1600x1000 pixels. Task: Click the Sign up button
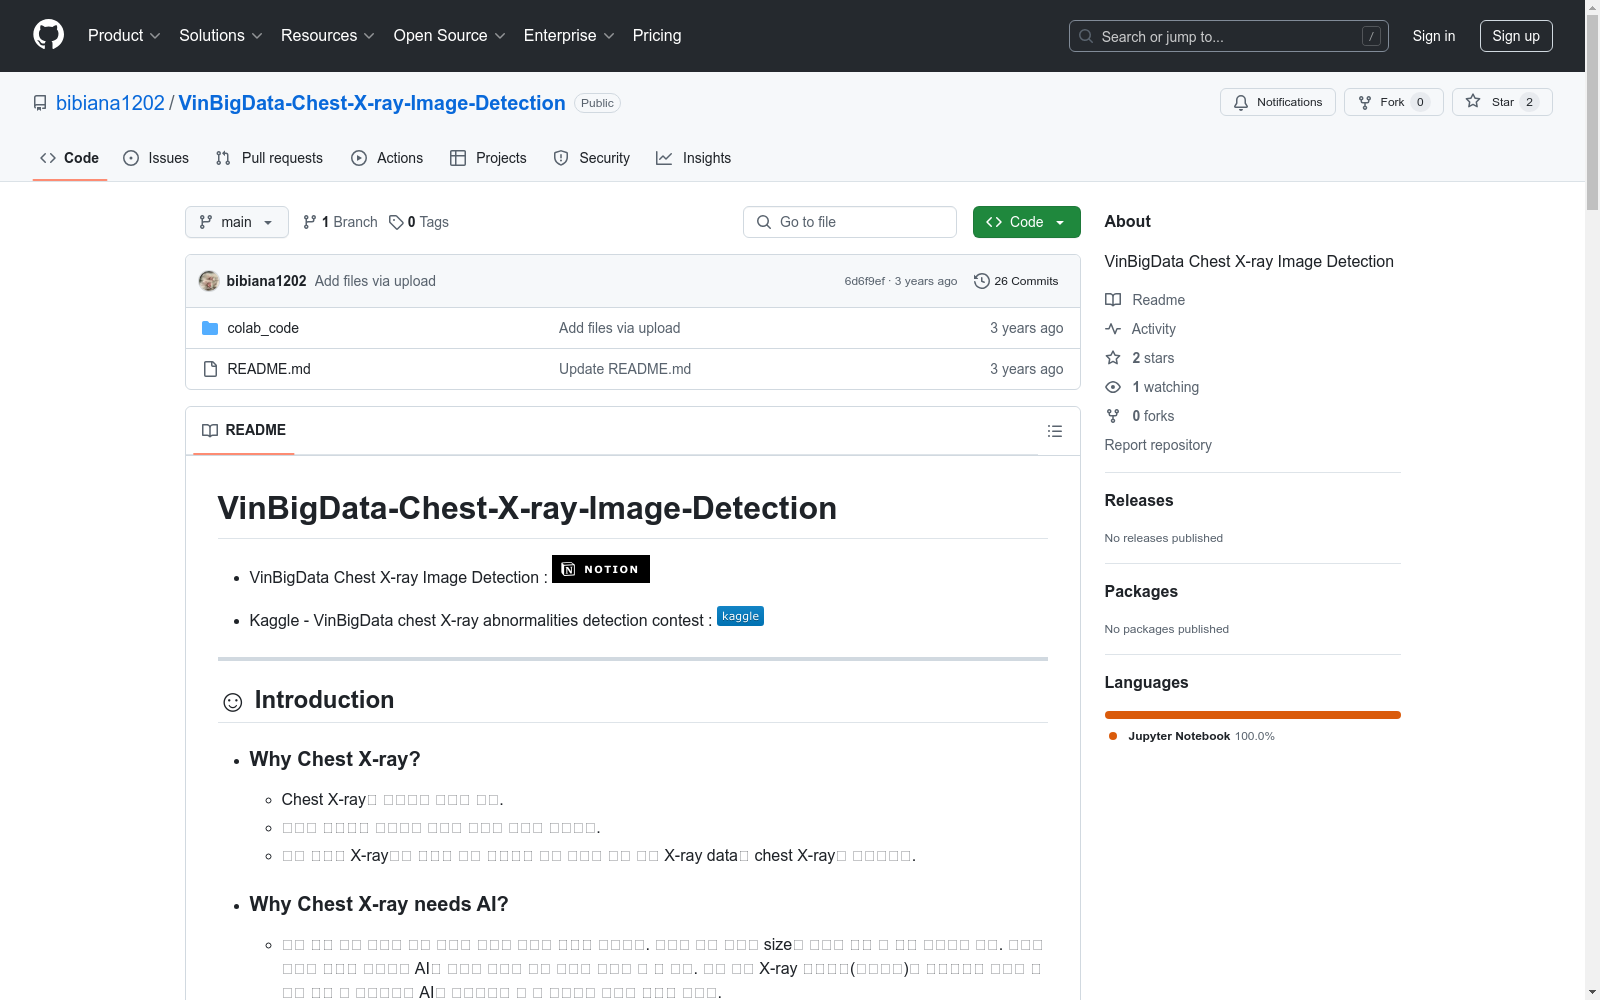pyautogui.click(x=1516, y=36)
